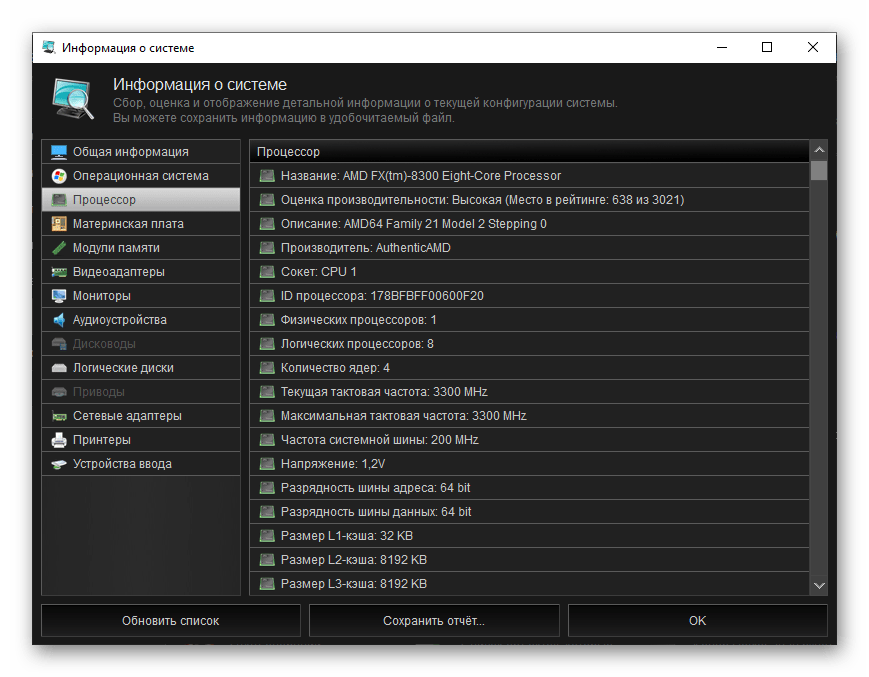Click the chip icon on the Название row
The height and width of the screenshot is (677, 869).
(267, 176)
